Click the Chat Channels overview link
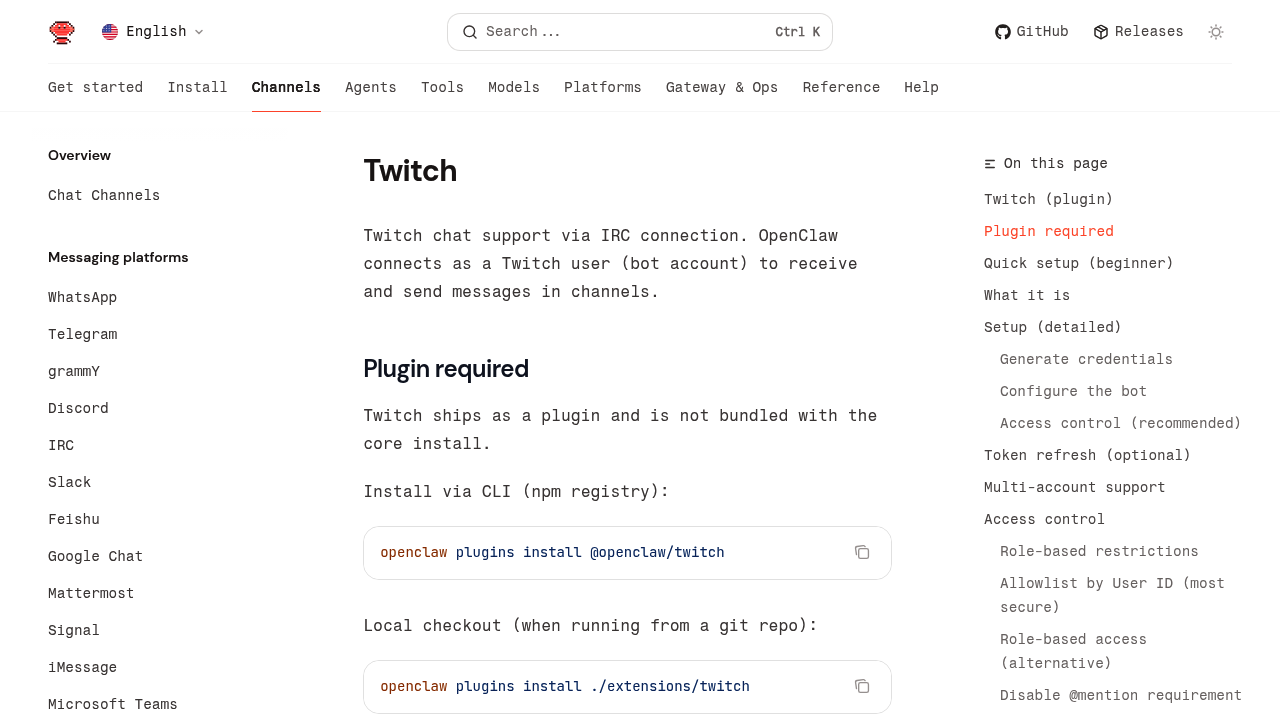 point(104,195)
